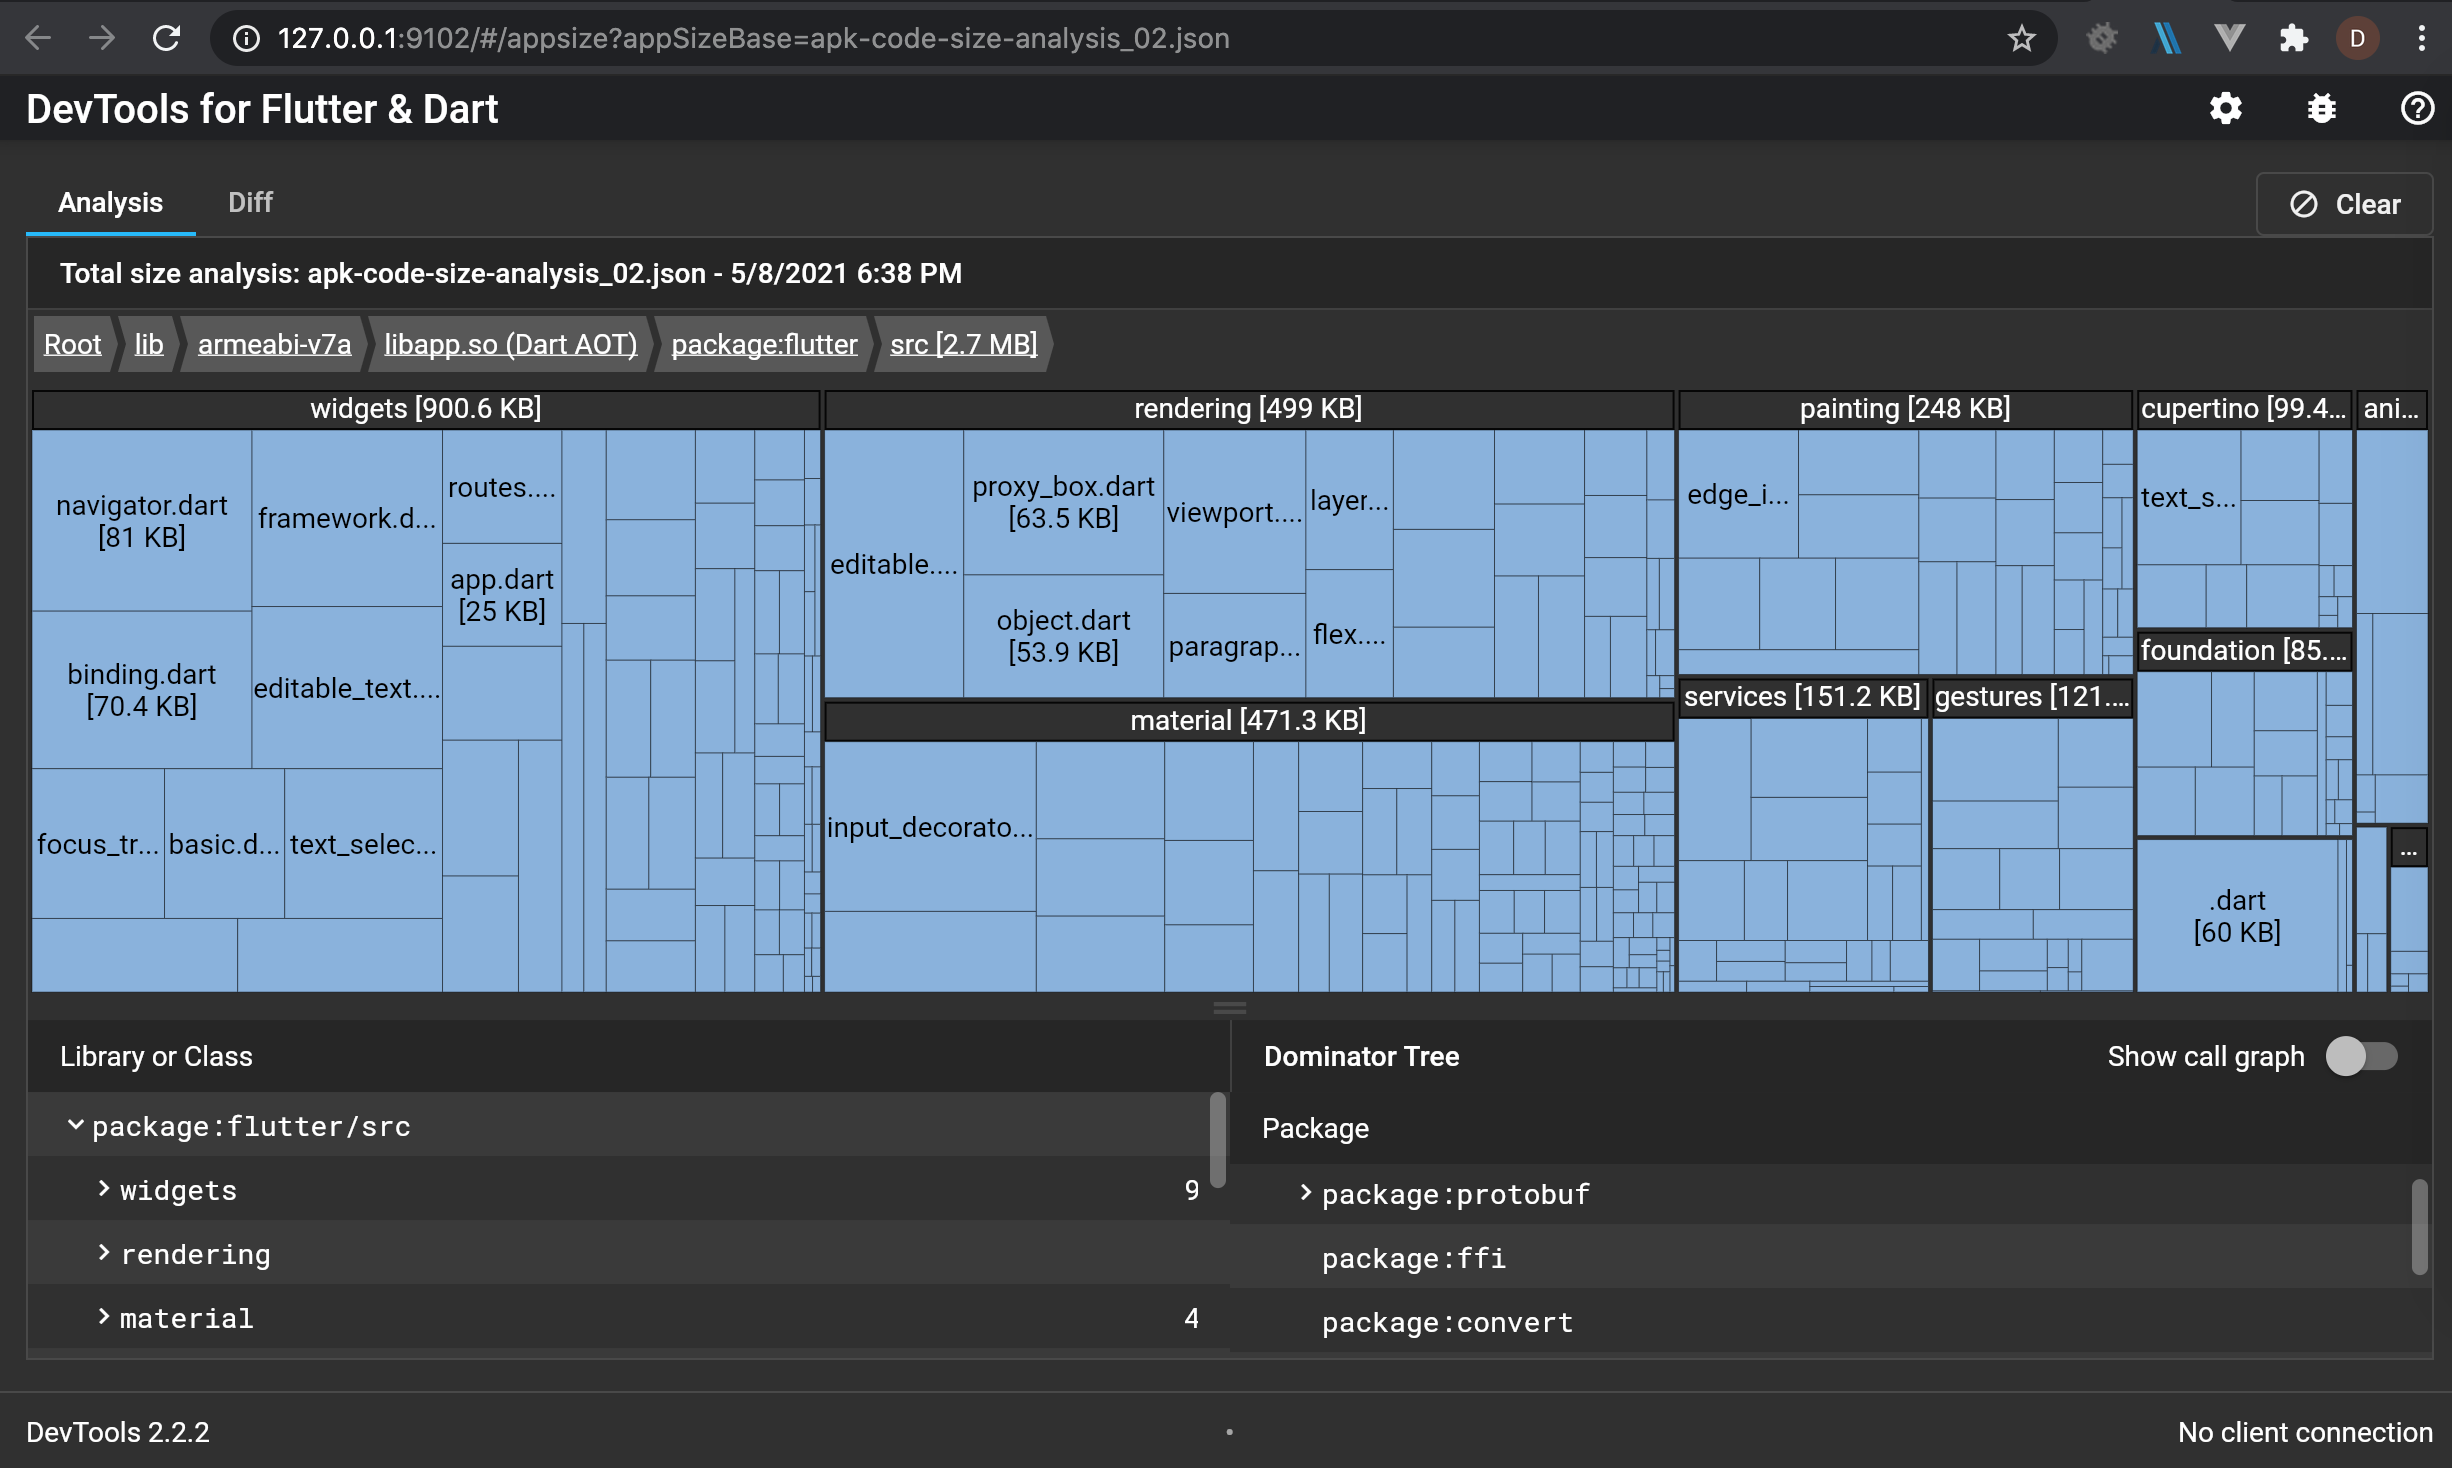Open the browser extensions puzzle icon
This screenshot has width=2452, height=1468.
pyautogui.click(x=2293, y=38)
